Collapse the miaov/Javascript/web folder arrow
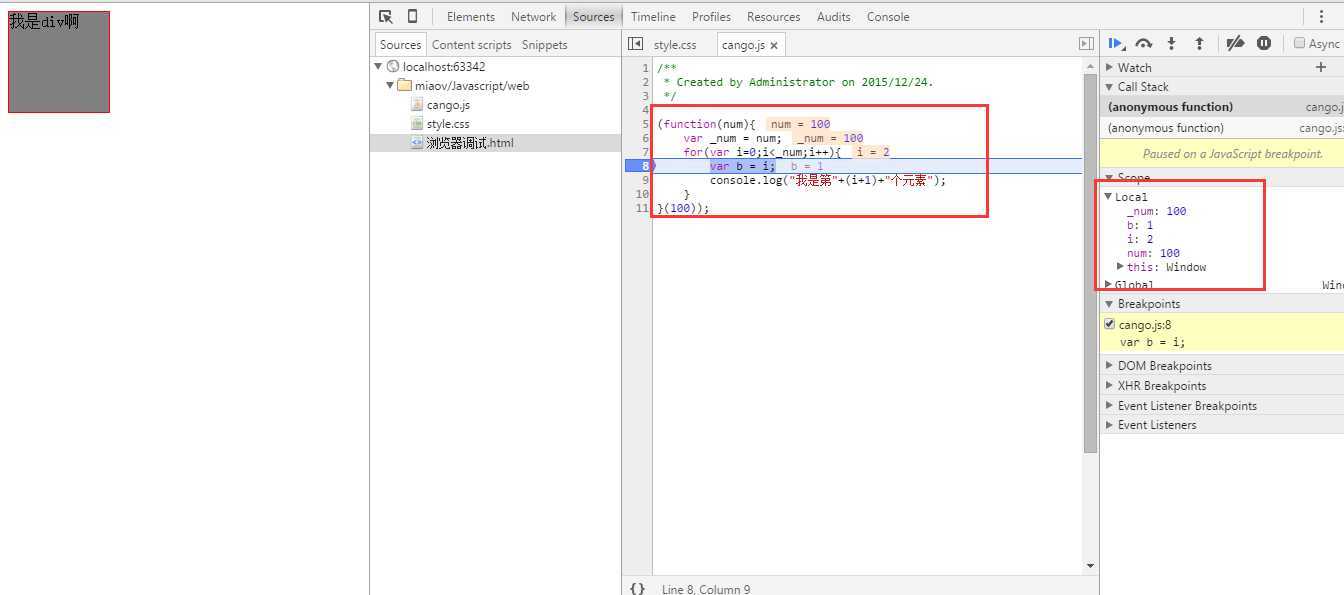This screenshot has width=1344, height=595. (390, 86)
